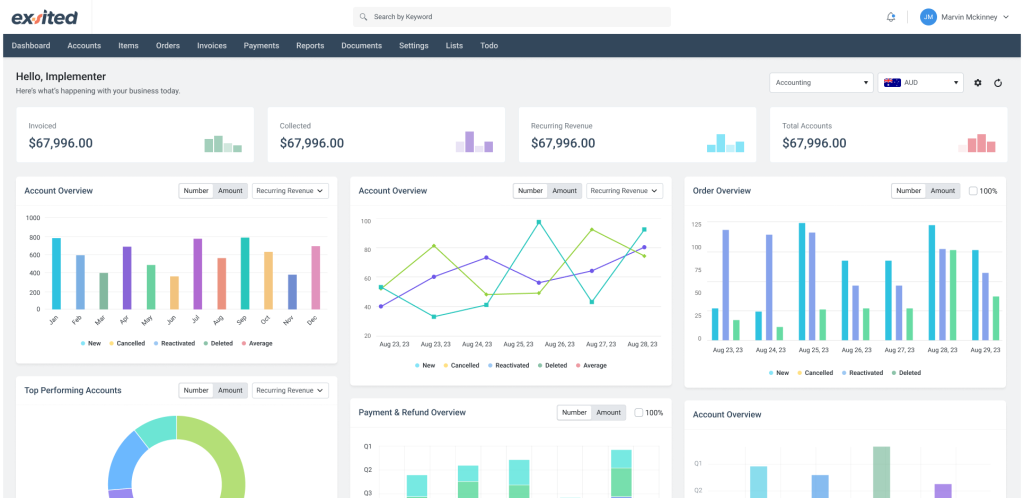1024x498 pixels.
Task: Click the notification bell icon
Action: tap(891, 17)
